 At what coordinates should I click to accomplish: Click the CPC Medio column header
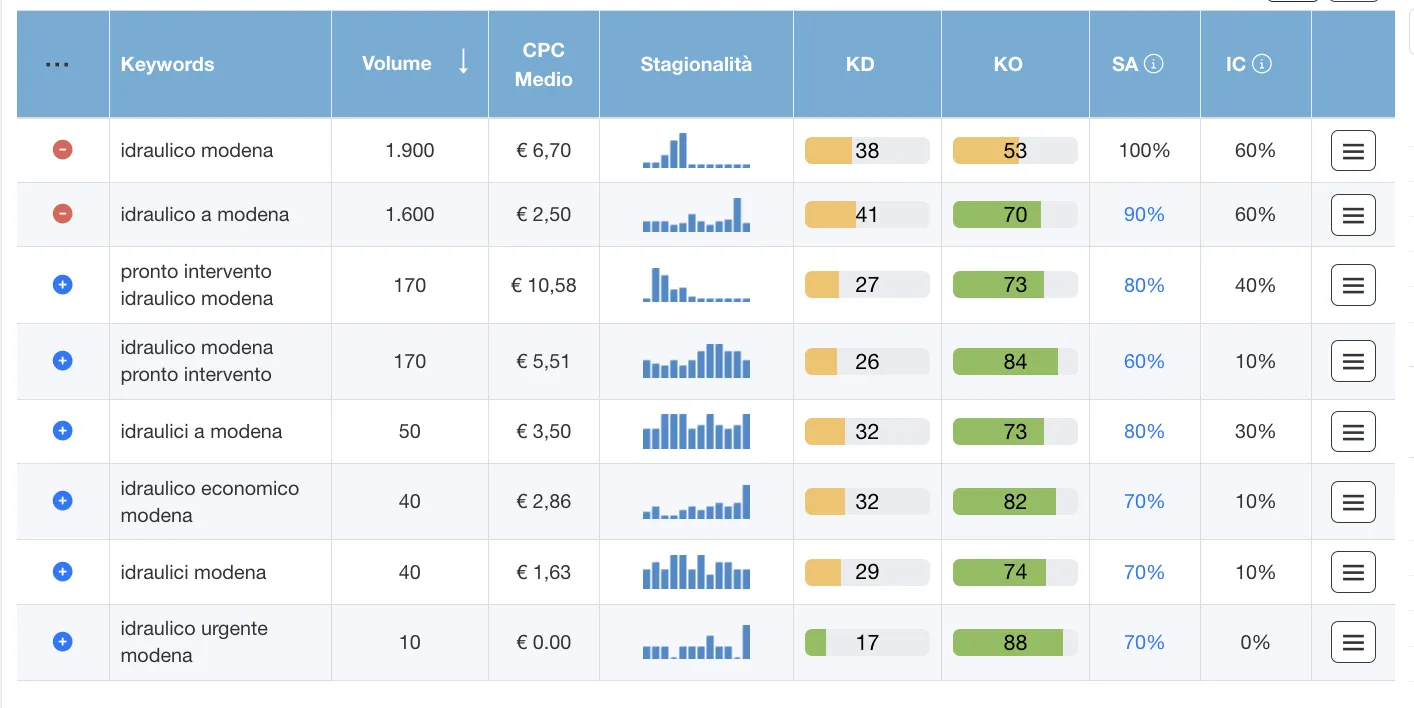543,64
